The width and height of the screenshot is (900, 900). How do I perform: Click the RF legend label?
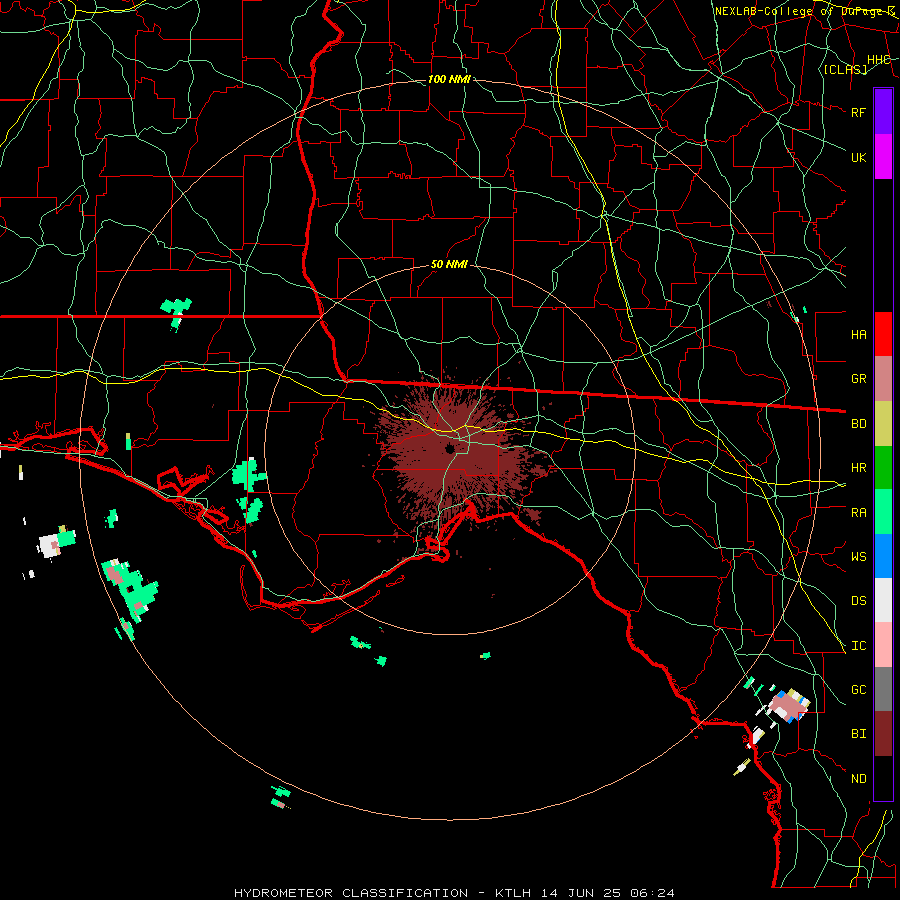[859, 112]
